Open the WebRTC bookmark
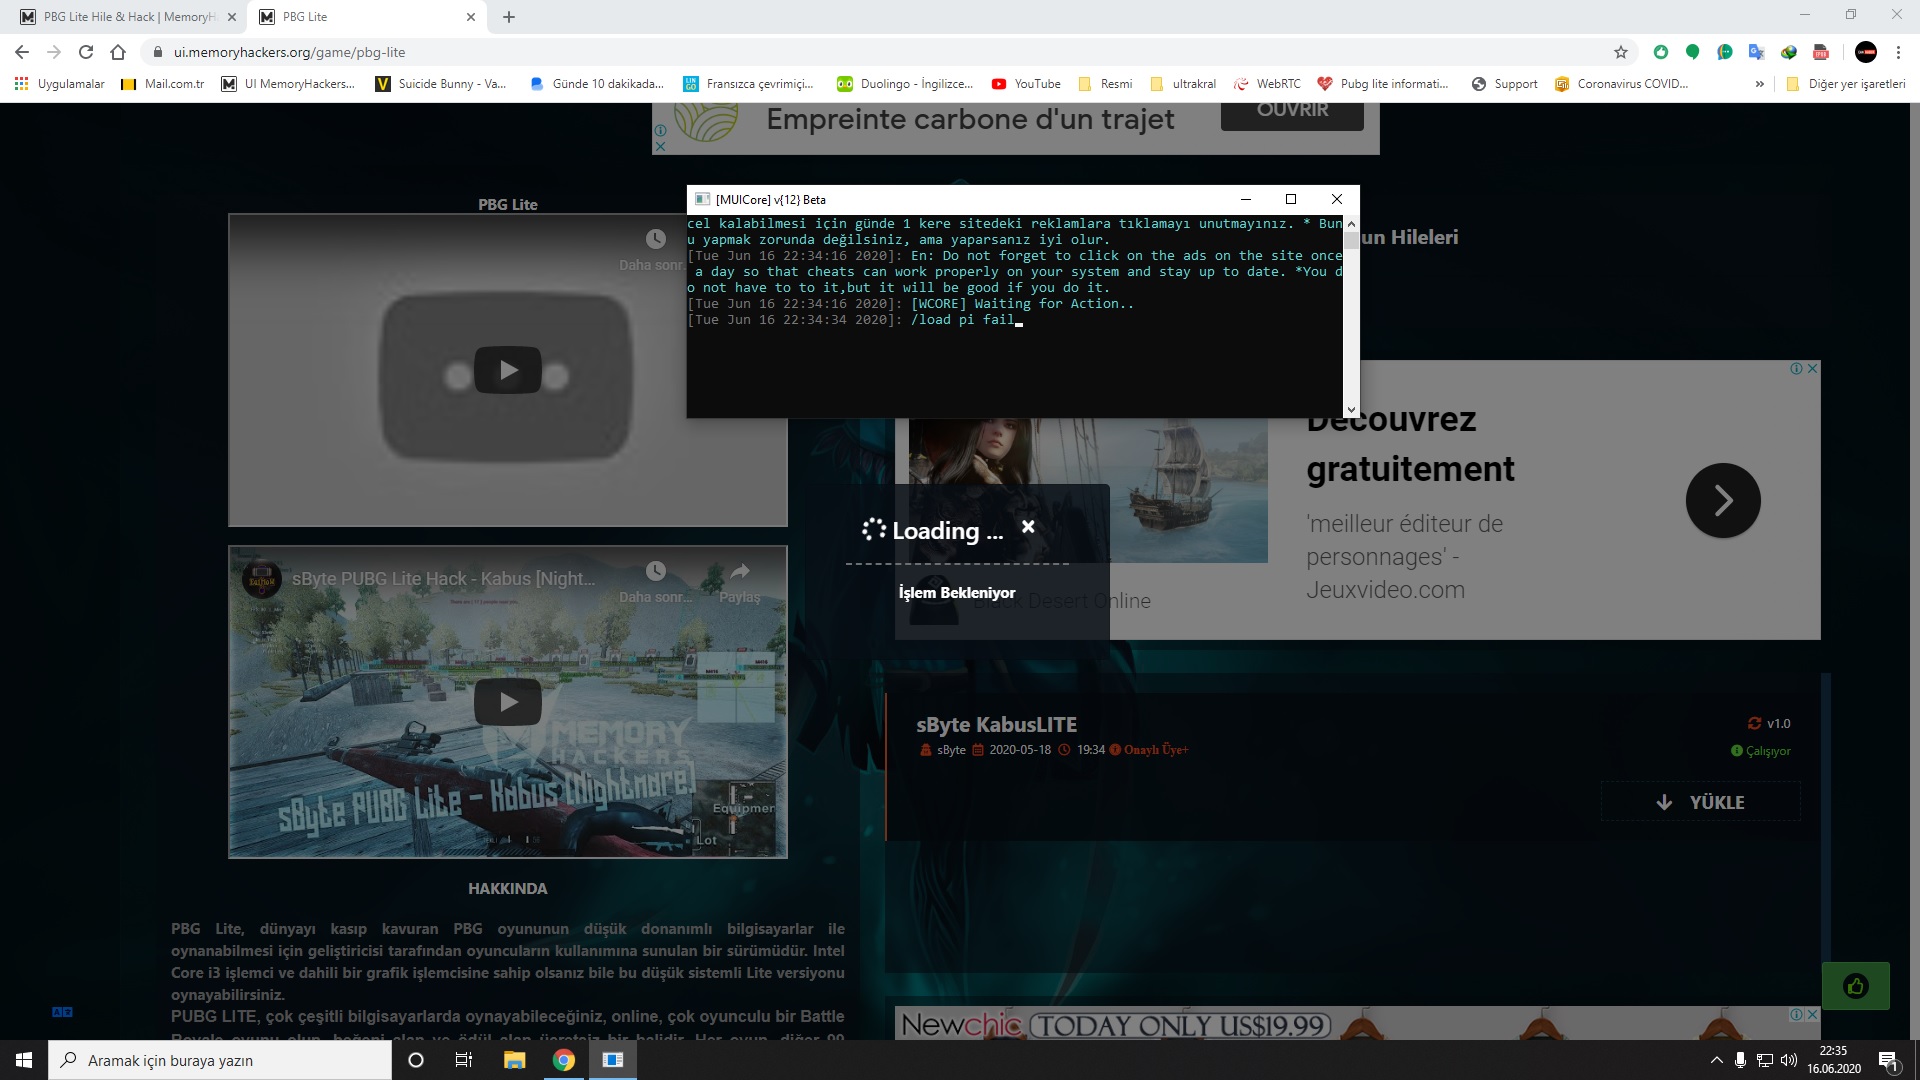This screenshot has height=1080, width=1920. click(x=1267, y=84)
